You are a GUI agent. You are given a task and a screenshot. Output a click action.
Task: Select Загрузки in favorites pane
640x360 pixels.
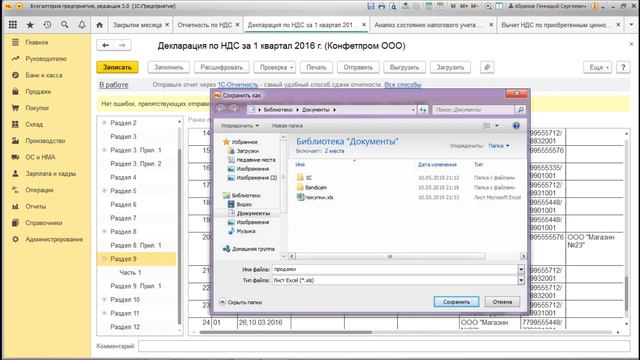coord(247,151)
